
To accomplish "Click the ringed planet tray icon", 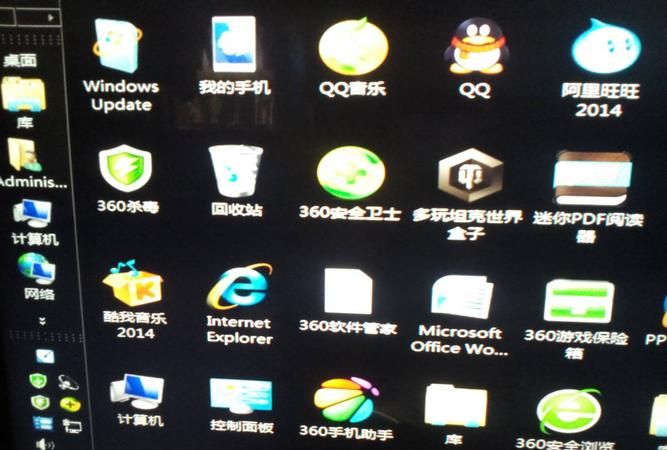I will point(68,382).
